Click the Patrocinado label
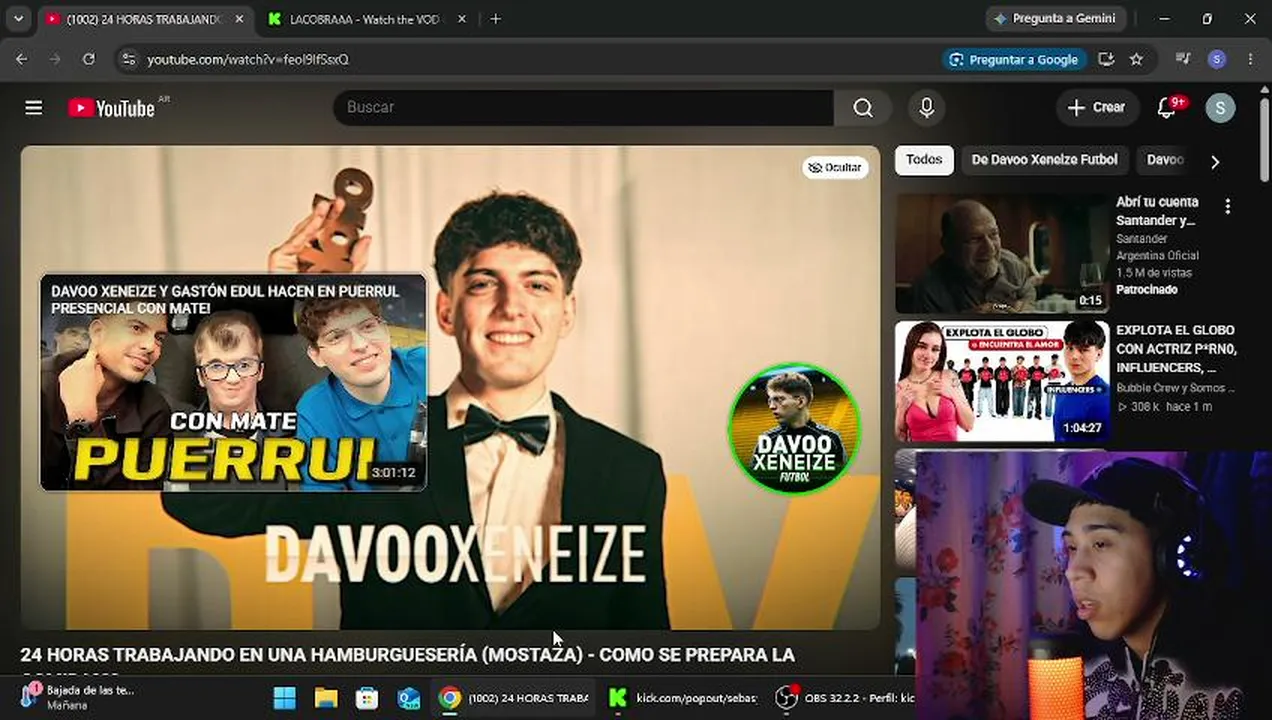 pos(1147,290)
